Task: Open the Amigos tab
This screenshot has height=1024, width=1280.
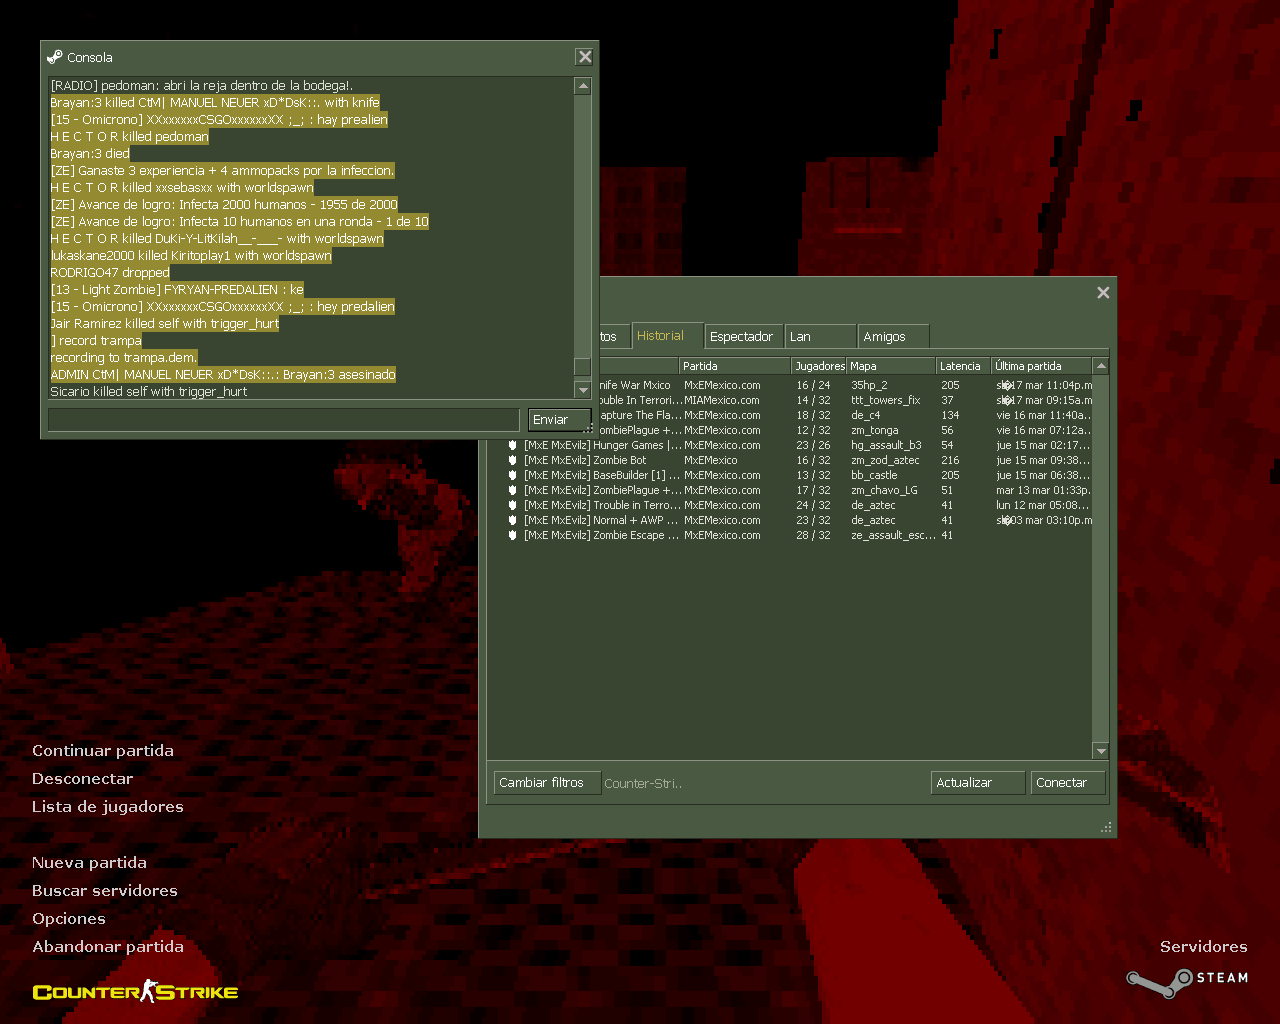Action: point(893,336)
